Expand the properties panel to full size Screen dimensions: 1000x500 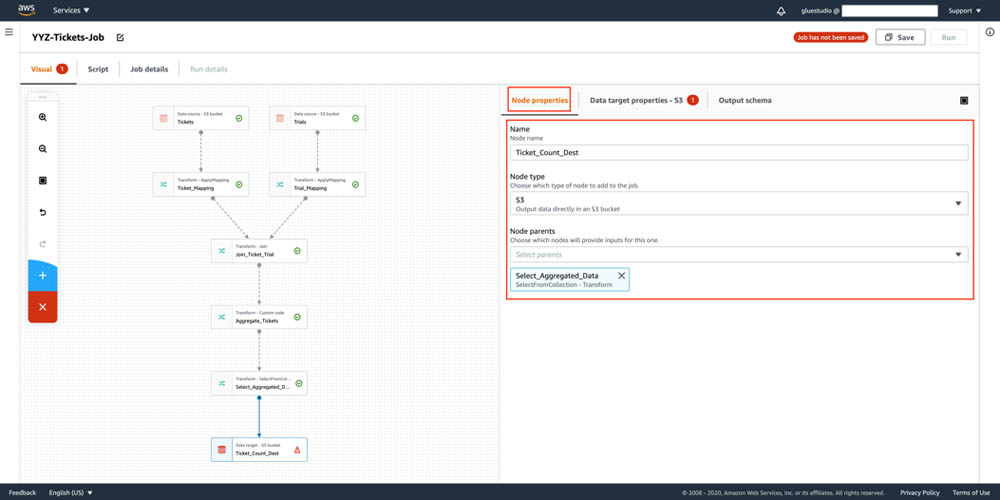(x=964, y=100)
